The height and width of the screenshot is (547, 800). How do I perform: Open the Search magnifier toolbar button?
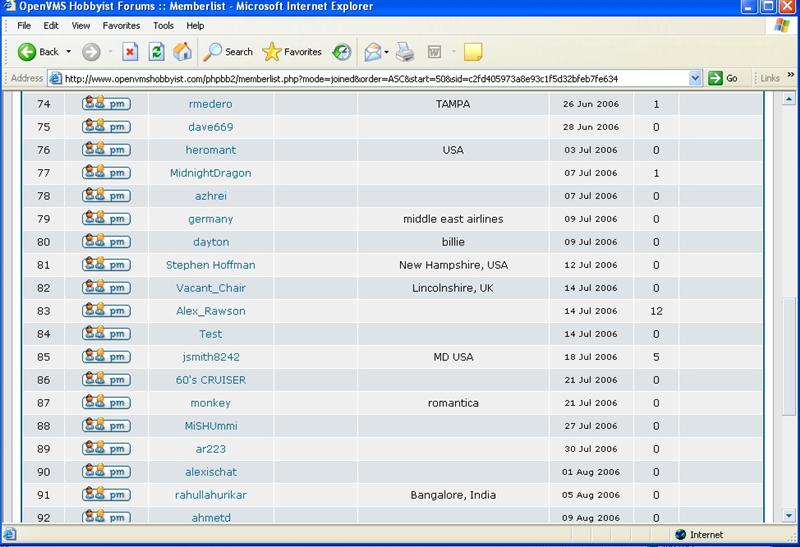(228, 52)
